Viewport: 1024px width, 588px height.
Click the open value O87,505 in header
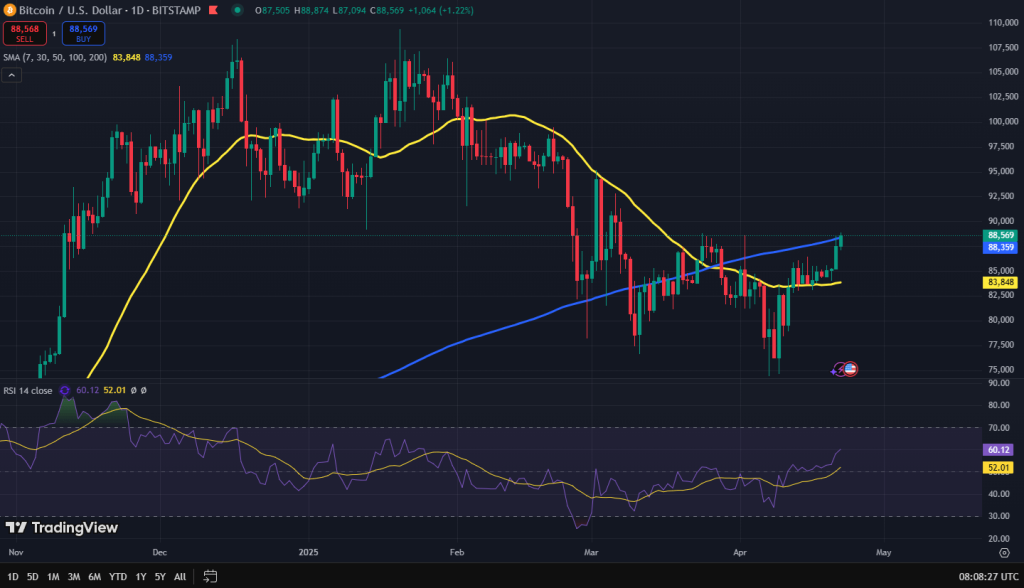click(x=272, y=10)
